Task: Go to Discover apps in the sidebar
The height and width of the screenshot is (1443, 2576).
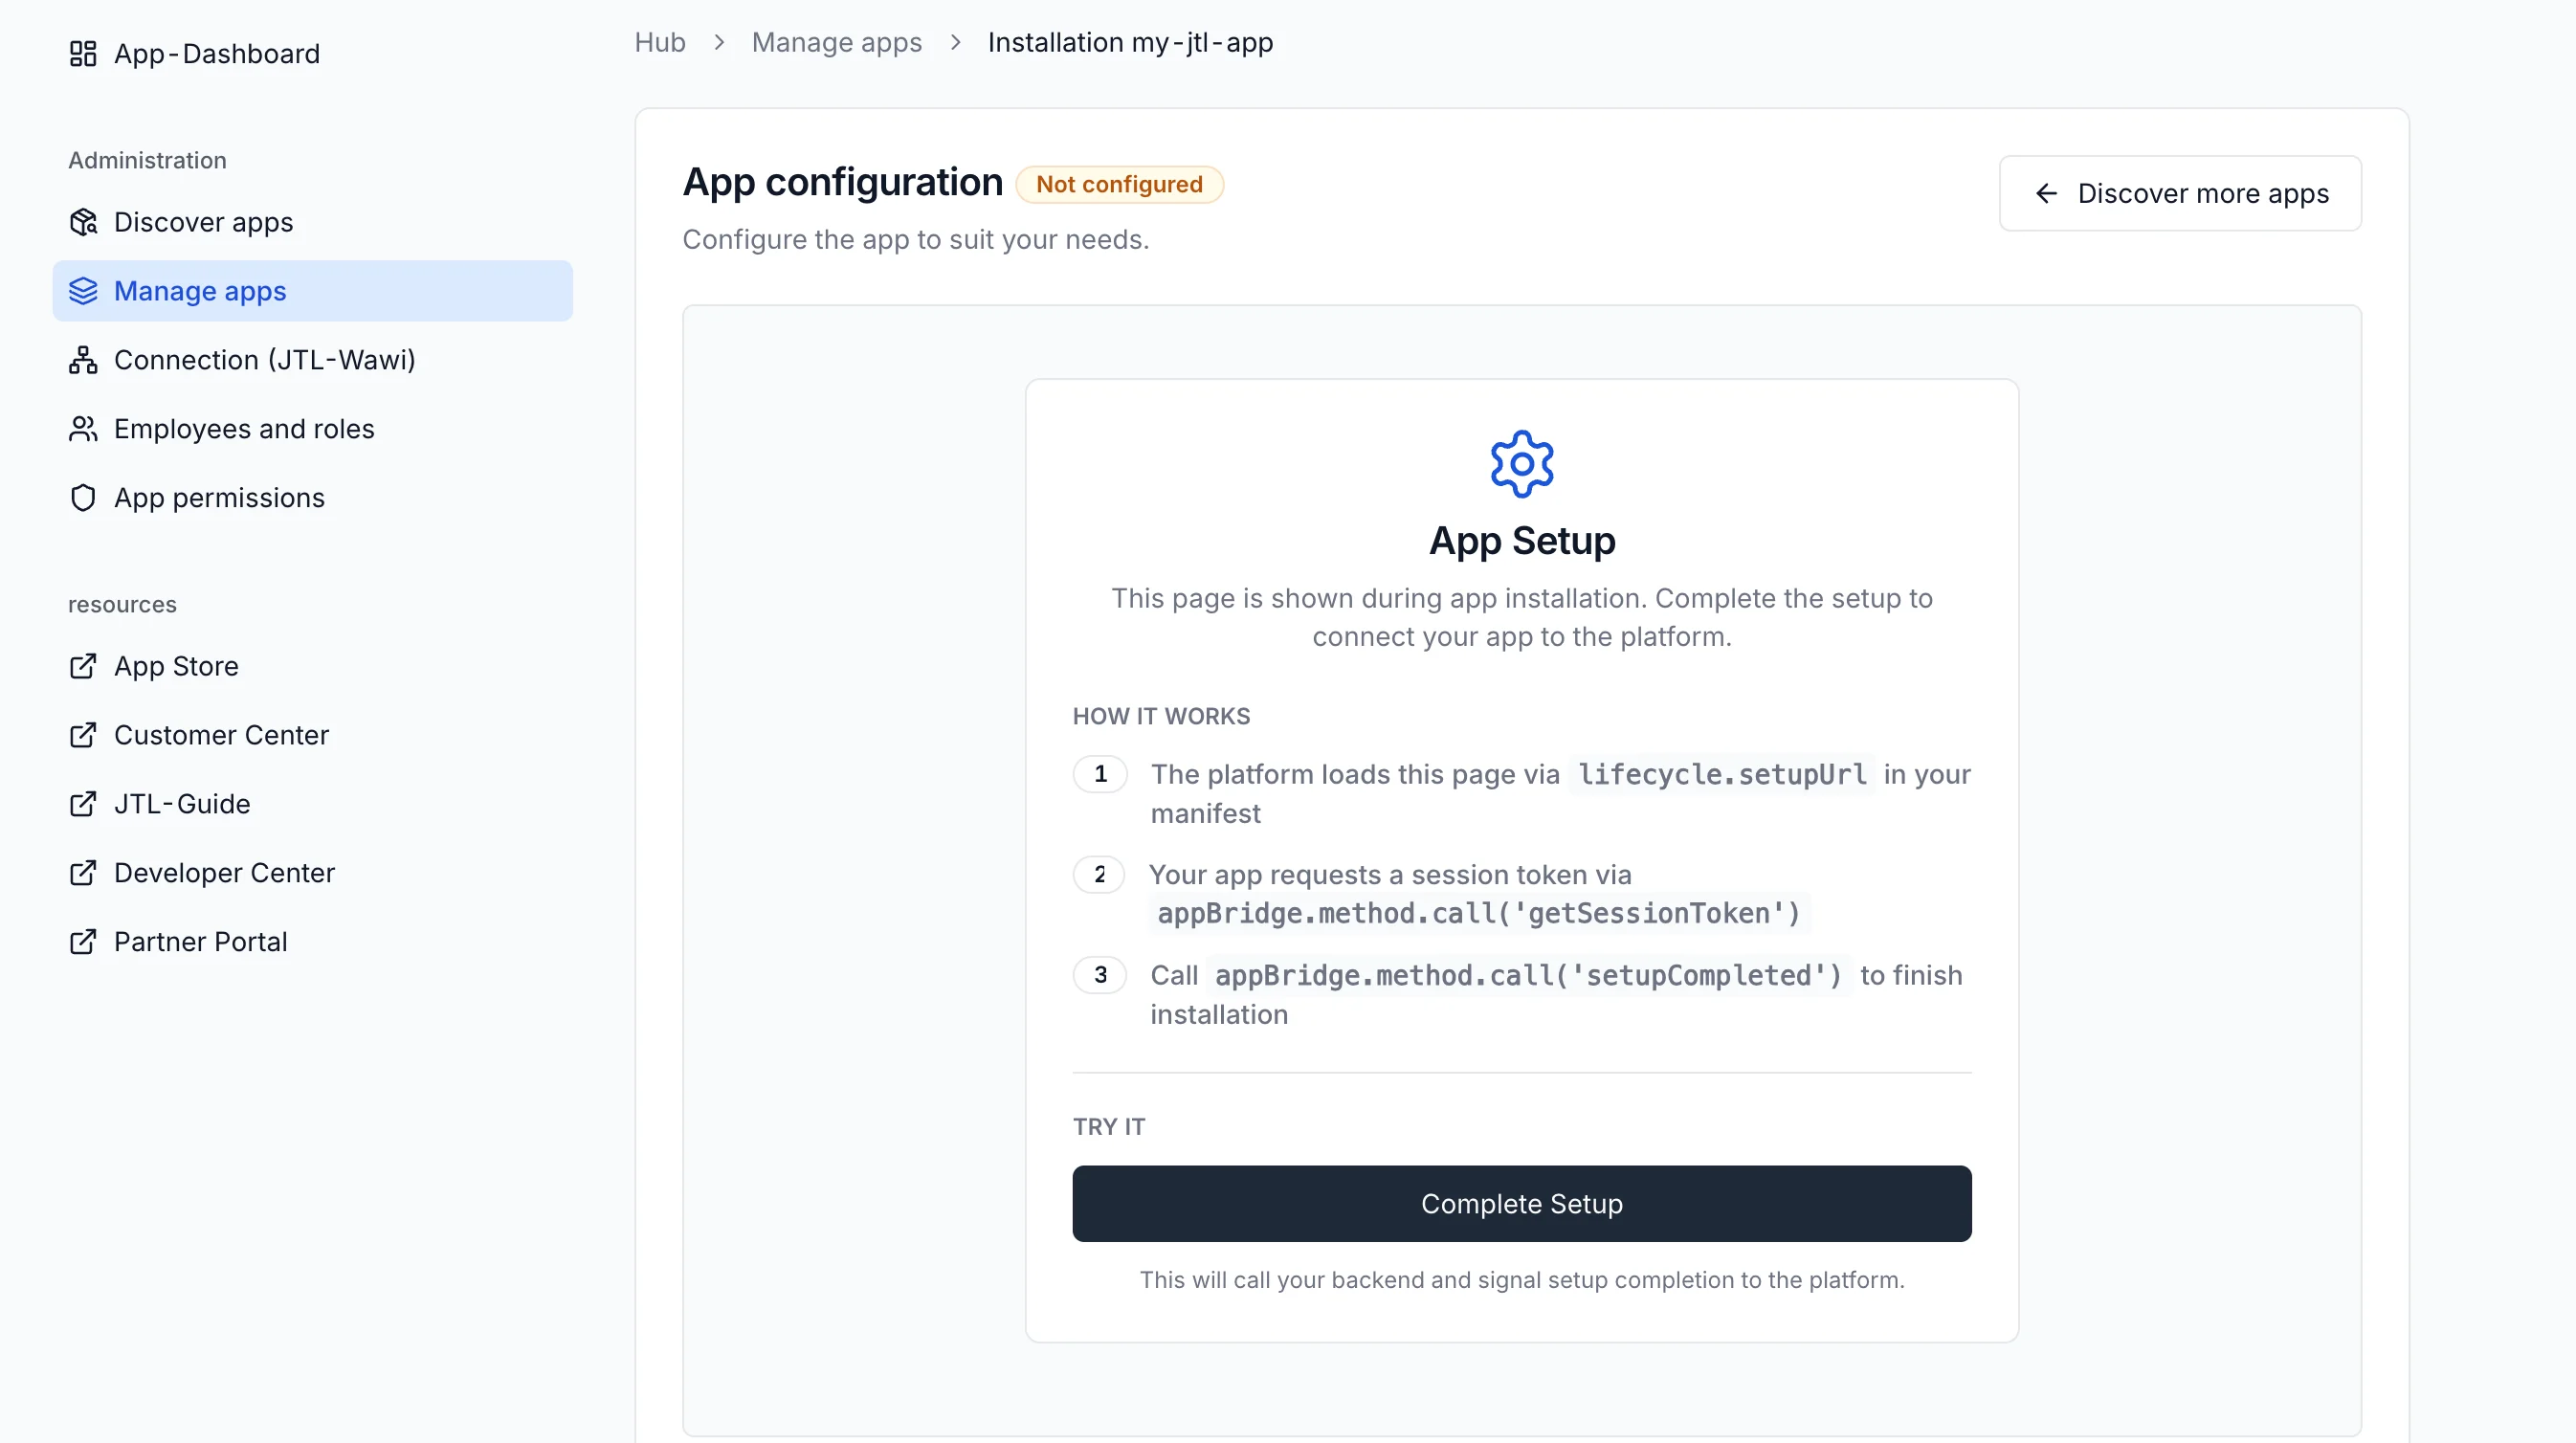Action: point(312,222)
